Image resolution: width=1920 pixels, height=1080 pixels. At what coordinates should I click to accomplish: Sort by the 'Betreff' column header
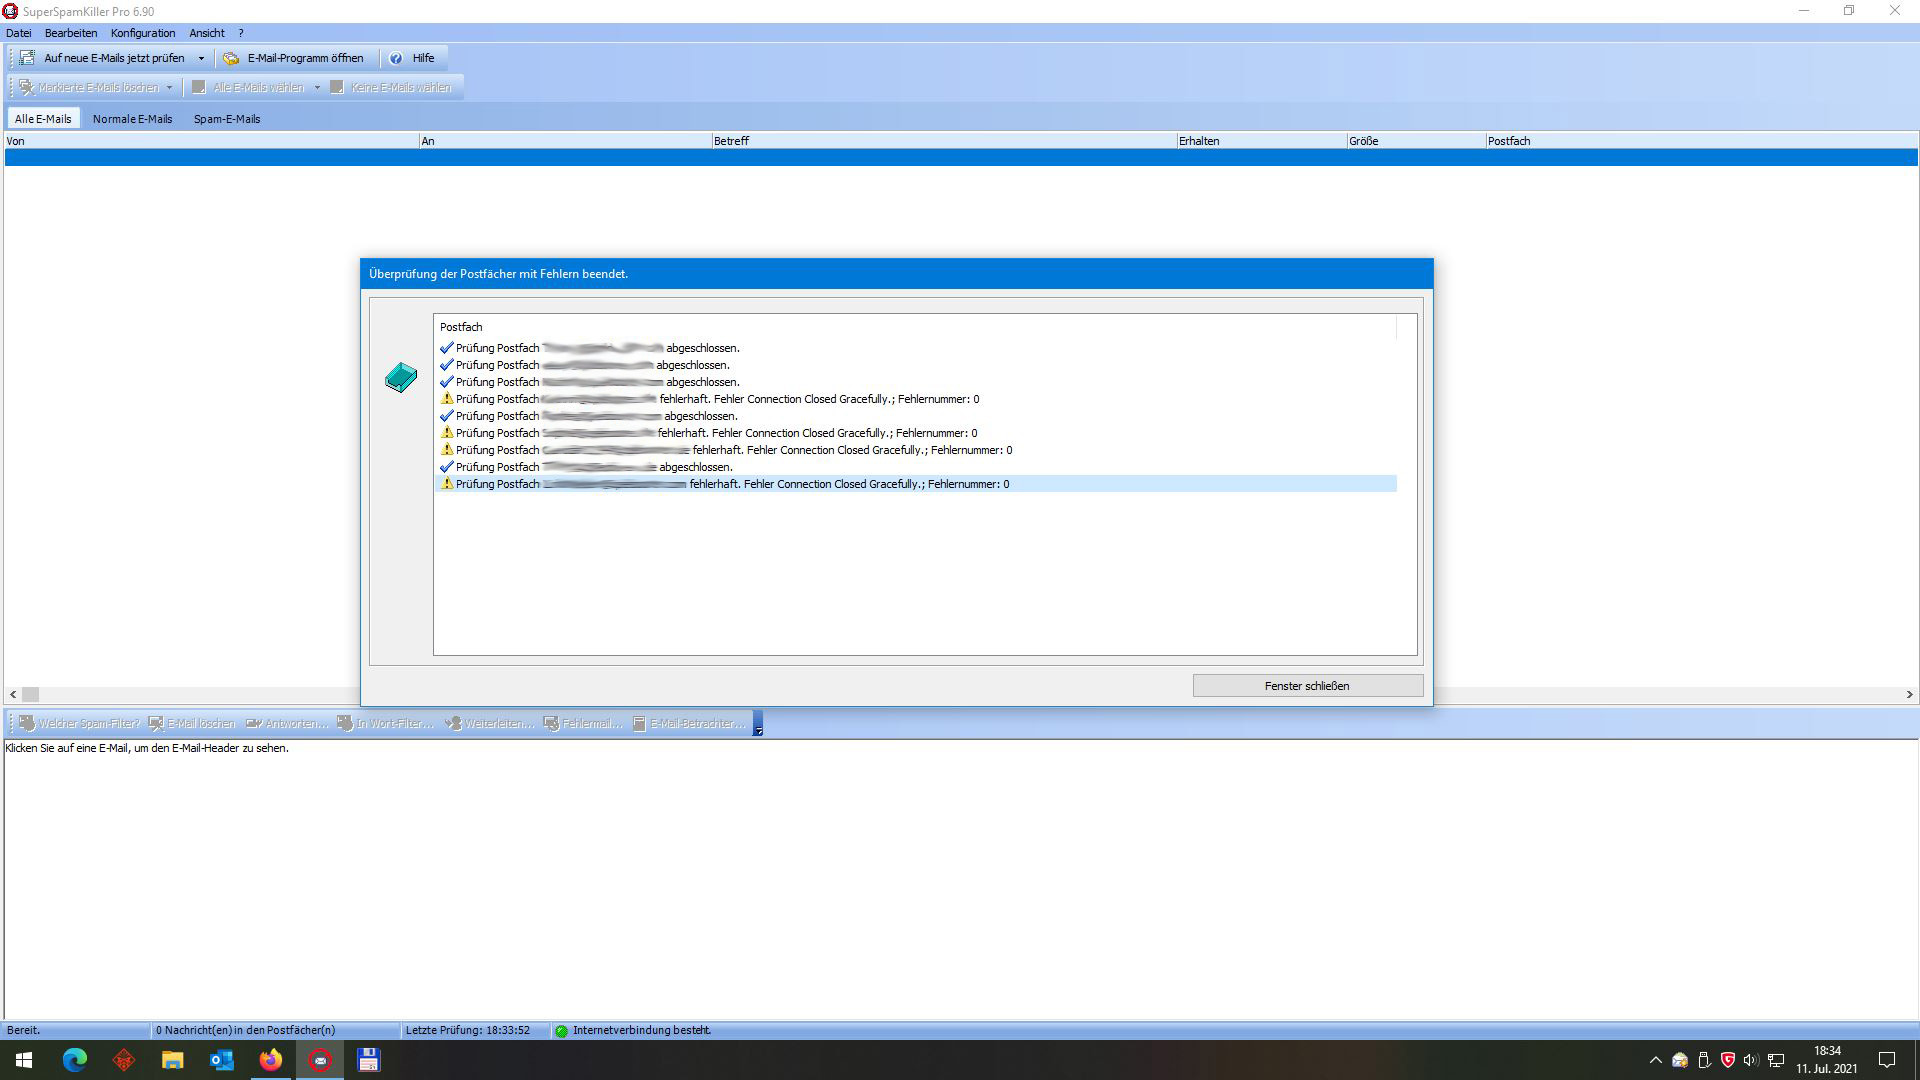(944, 141)
